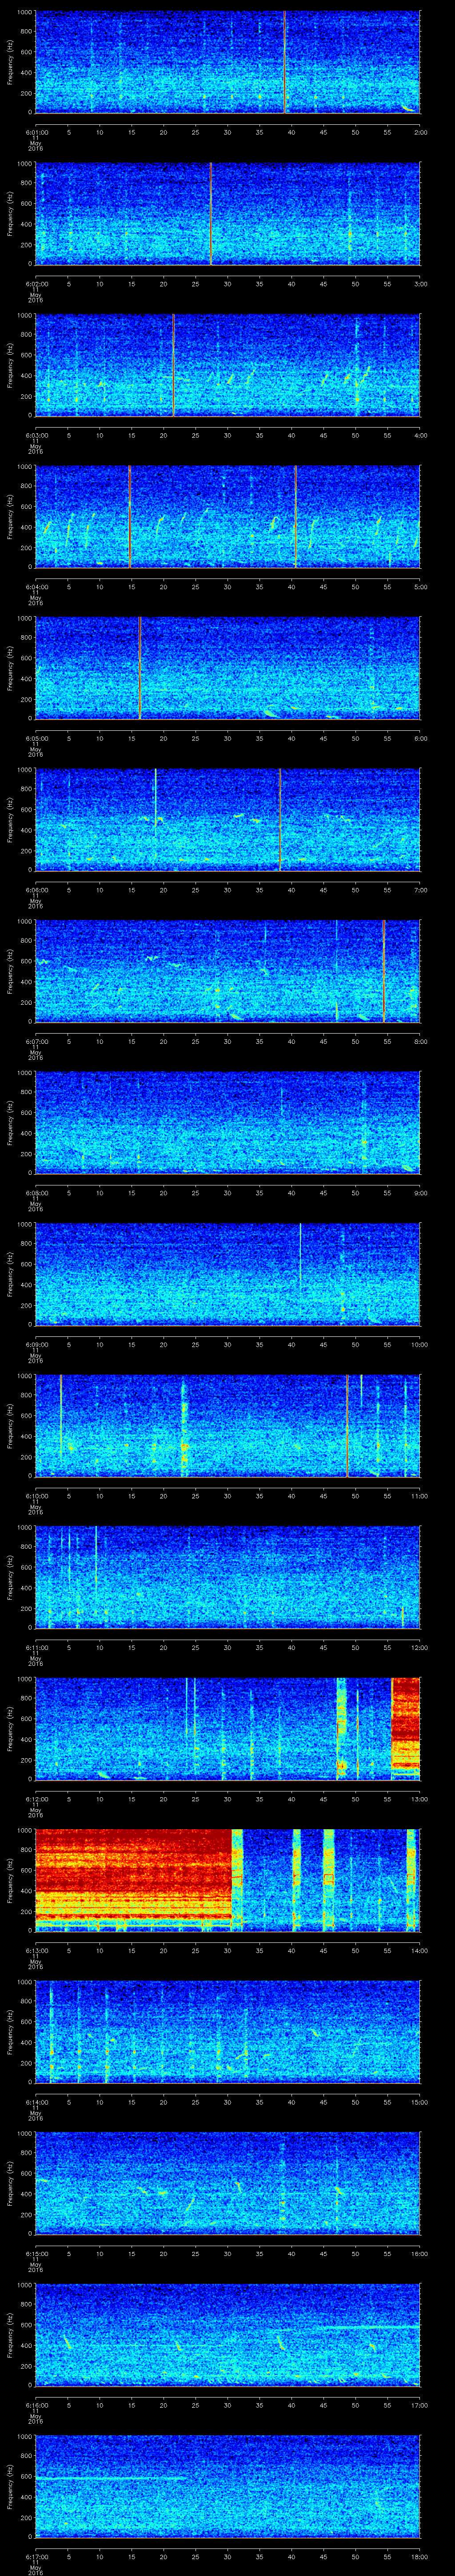
Task: Open the 6:07:00 minute spectrogram
Action: (228, 972)
